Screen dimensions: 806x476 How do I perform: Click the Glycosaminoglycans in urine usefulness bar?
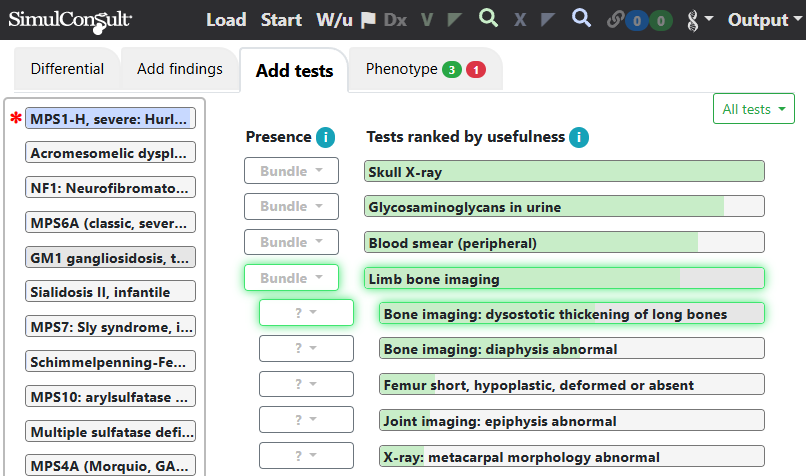click(x=564, y=207)
